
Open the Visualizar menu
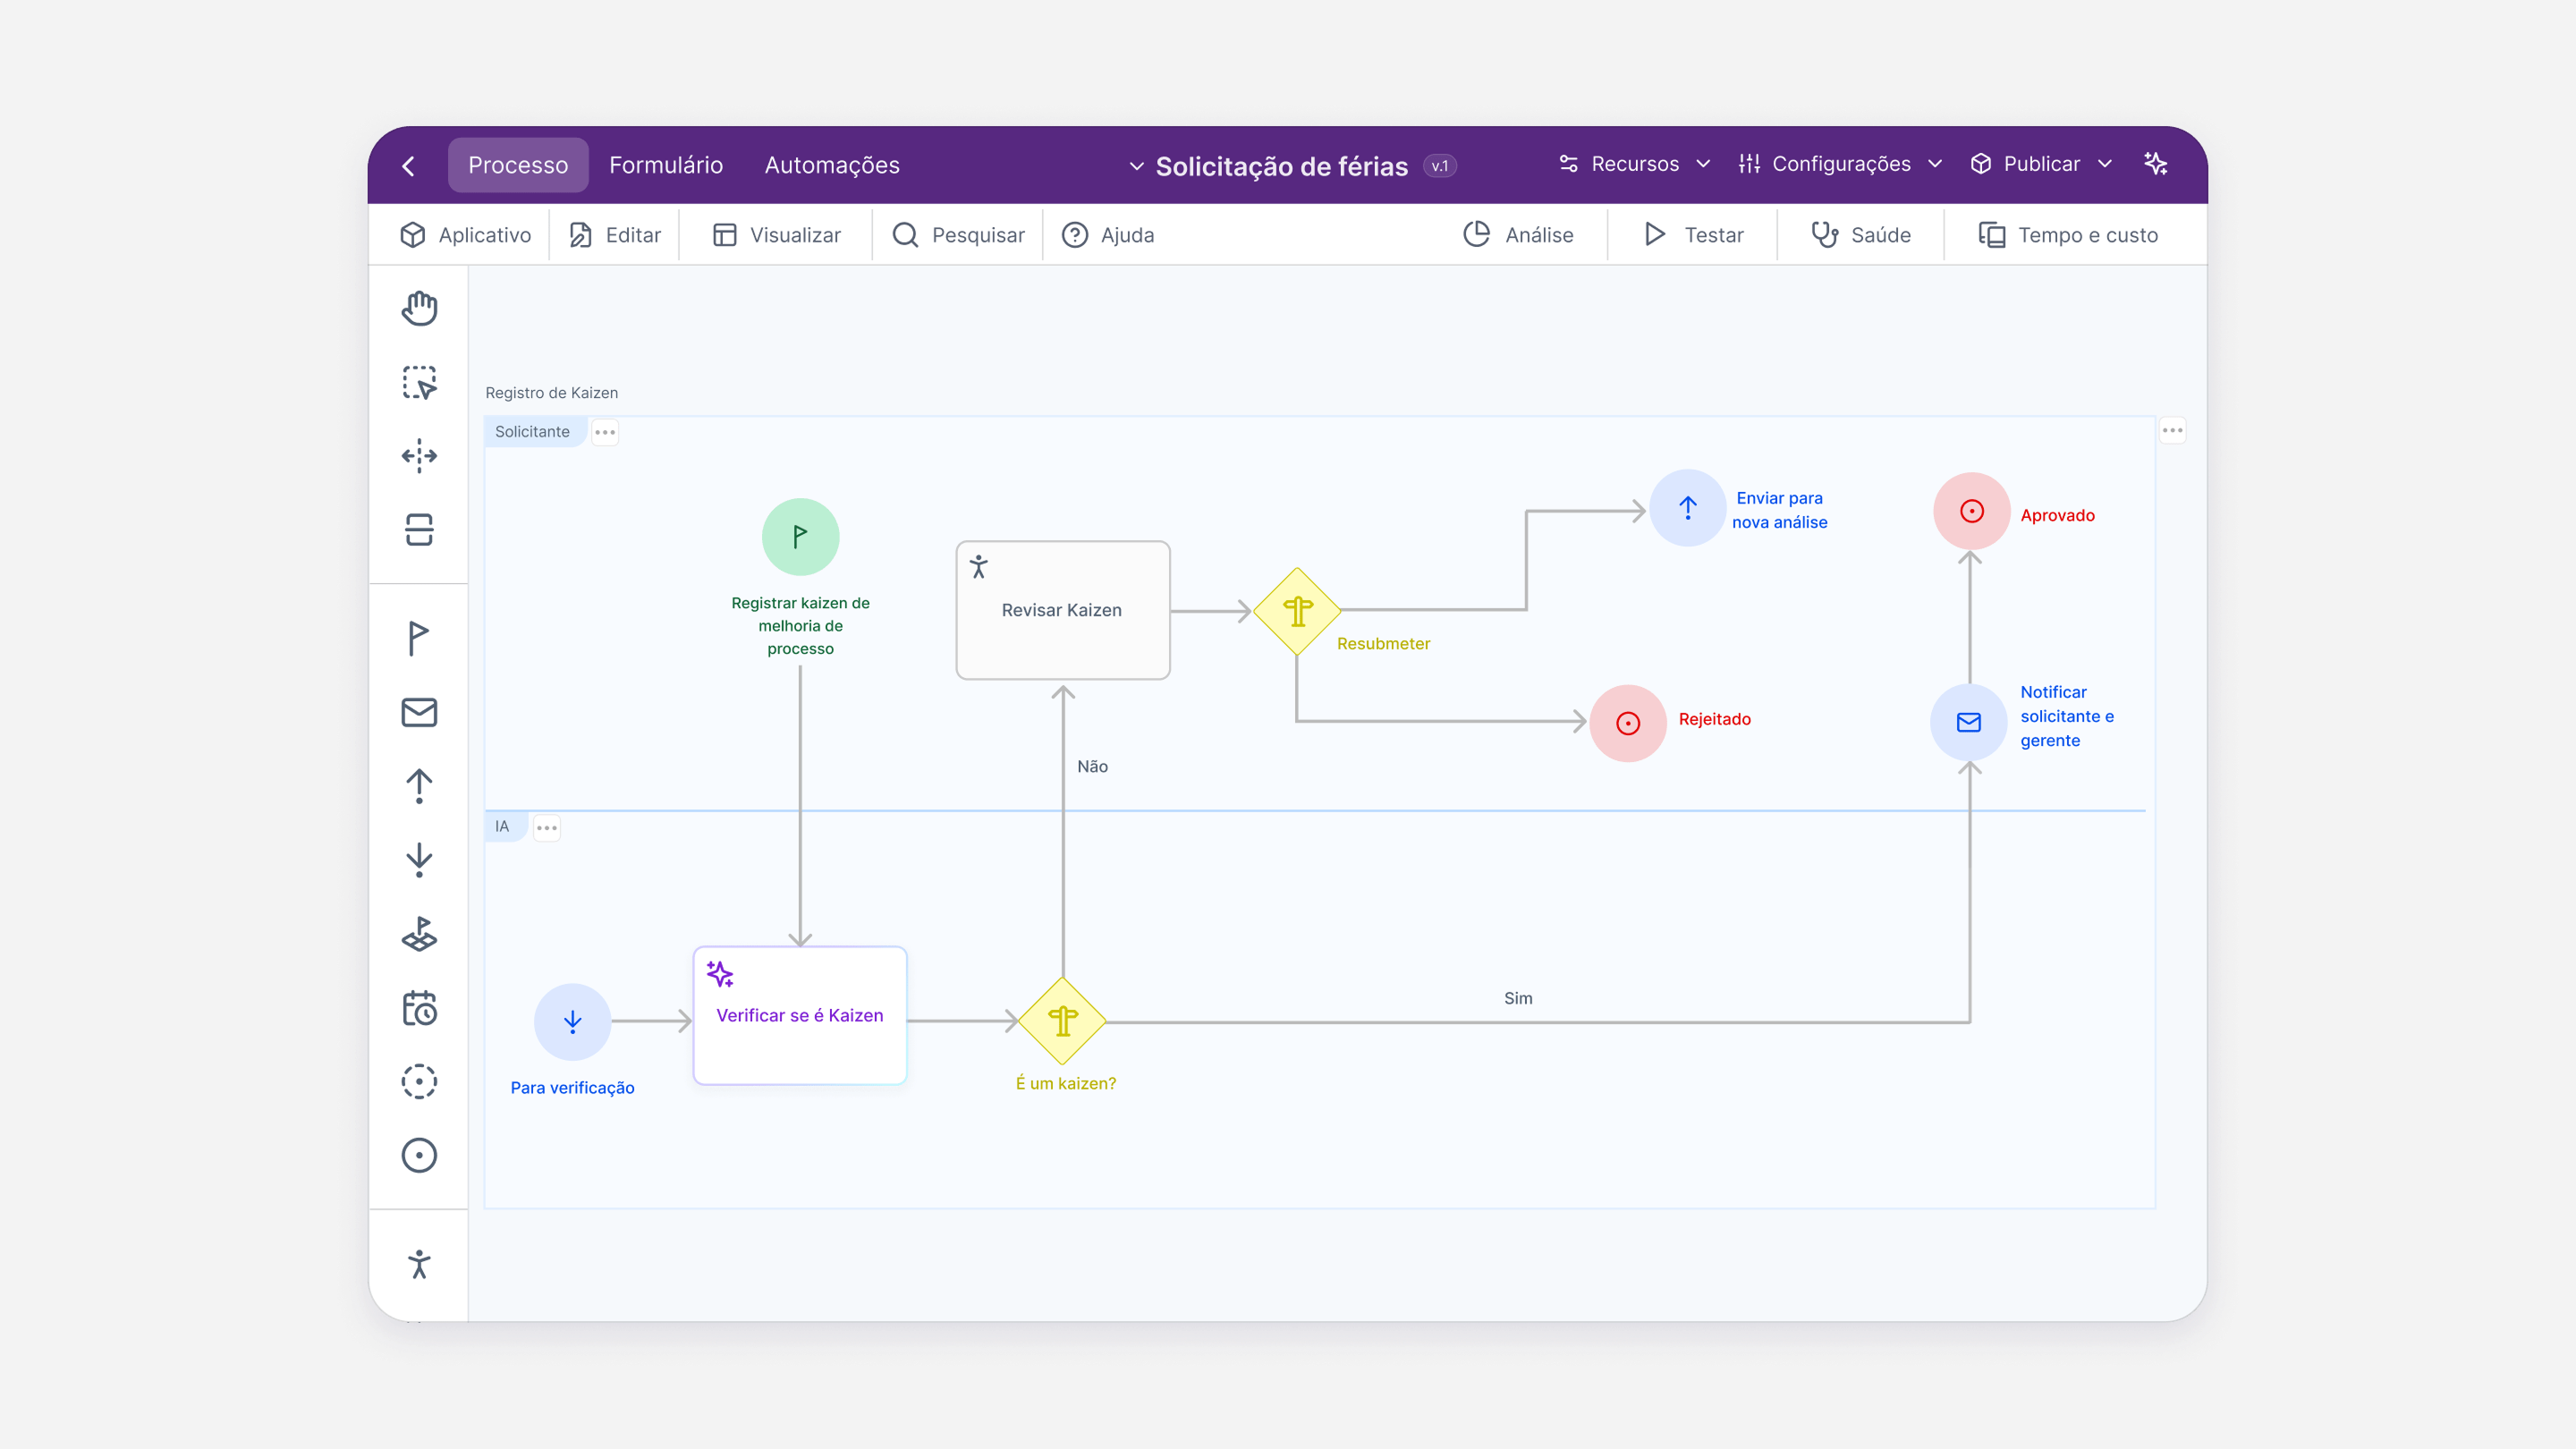(x=777, y=235)
